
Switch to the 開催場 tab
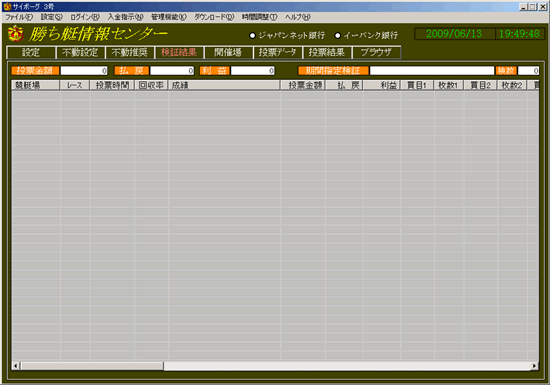pos(228,52)
